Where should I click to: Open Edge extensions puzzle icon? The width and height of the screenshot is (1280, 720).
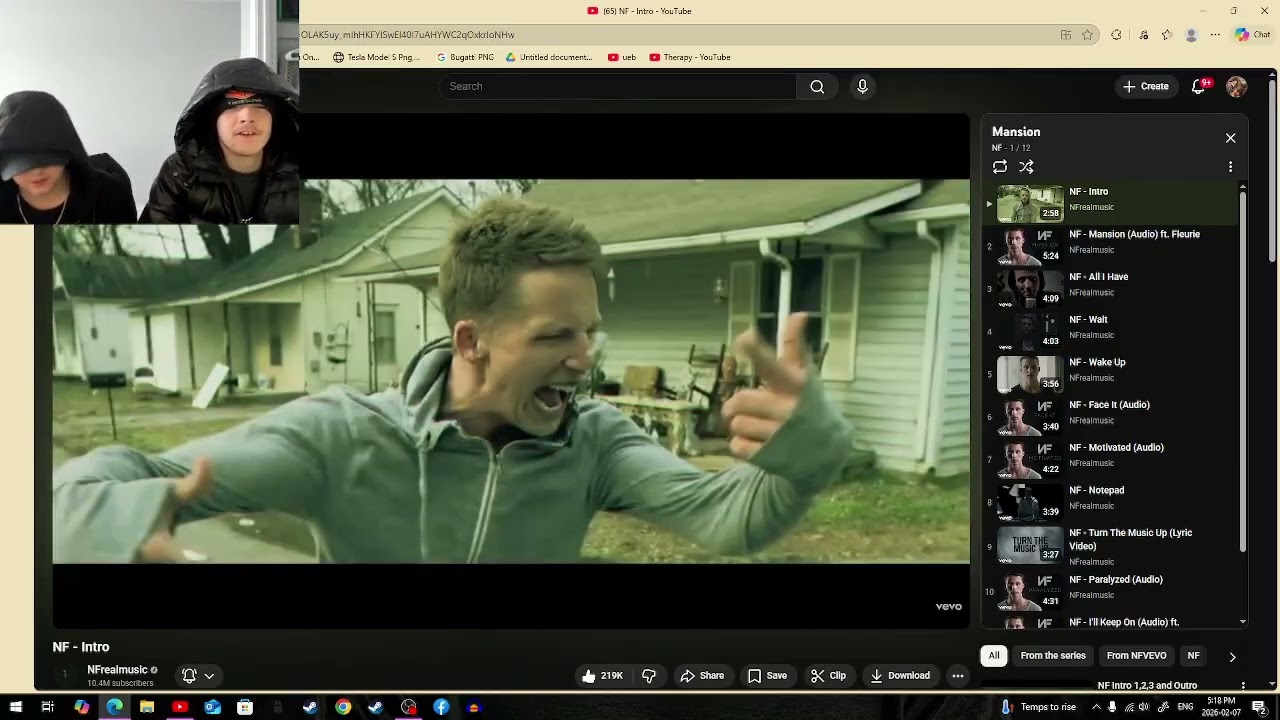tap(1116, 35)
